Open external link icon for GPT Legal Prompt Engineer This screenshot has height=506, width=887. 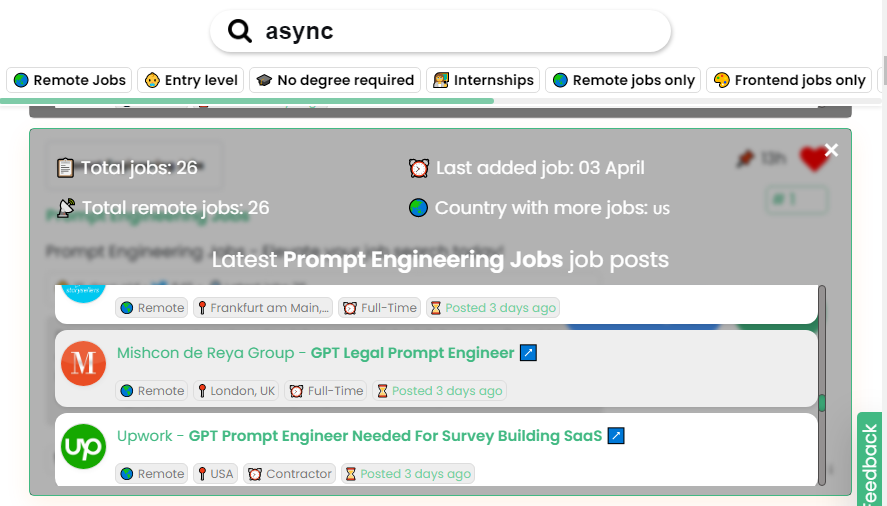click(529, 353)
